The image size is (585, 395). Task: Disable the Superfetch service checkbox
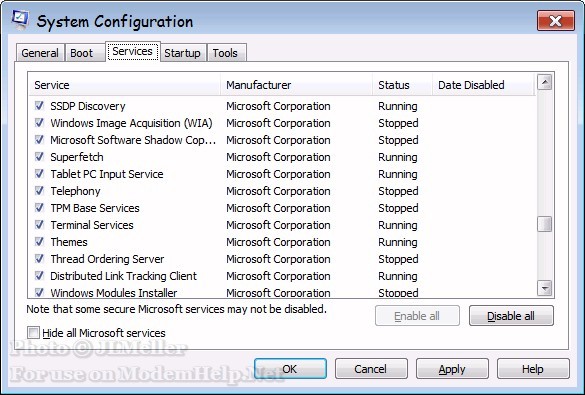coord(39,157)
